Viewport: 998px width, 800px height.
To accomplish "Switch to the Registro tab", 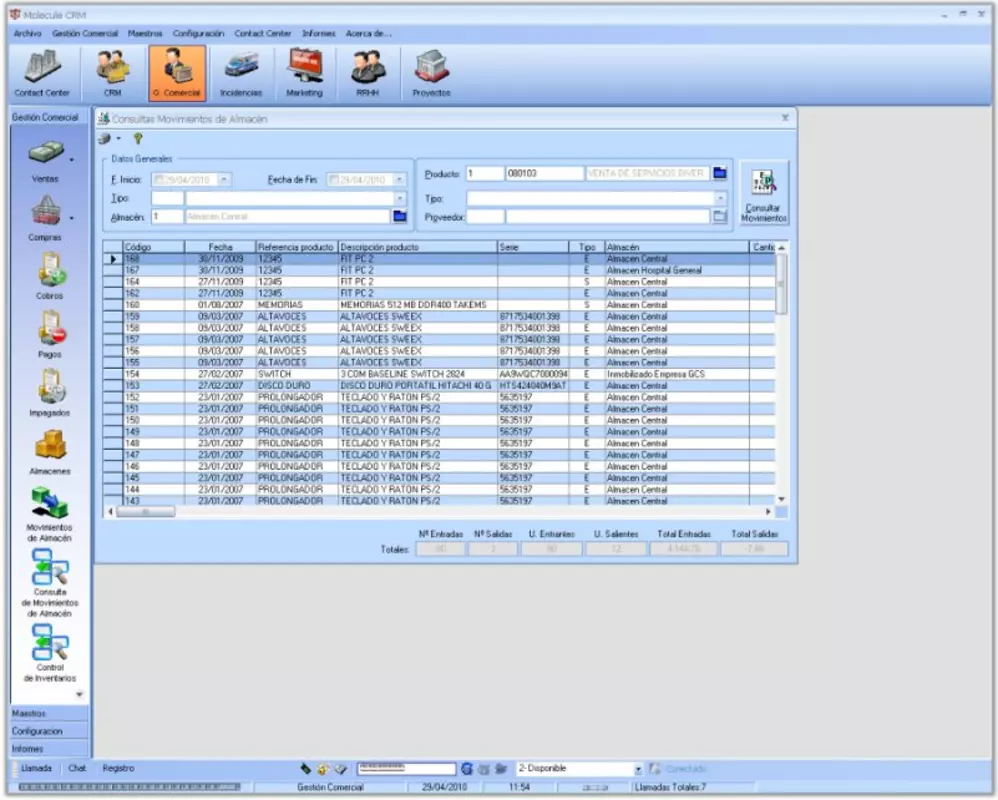I will coord(118,768).
